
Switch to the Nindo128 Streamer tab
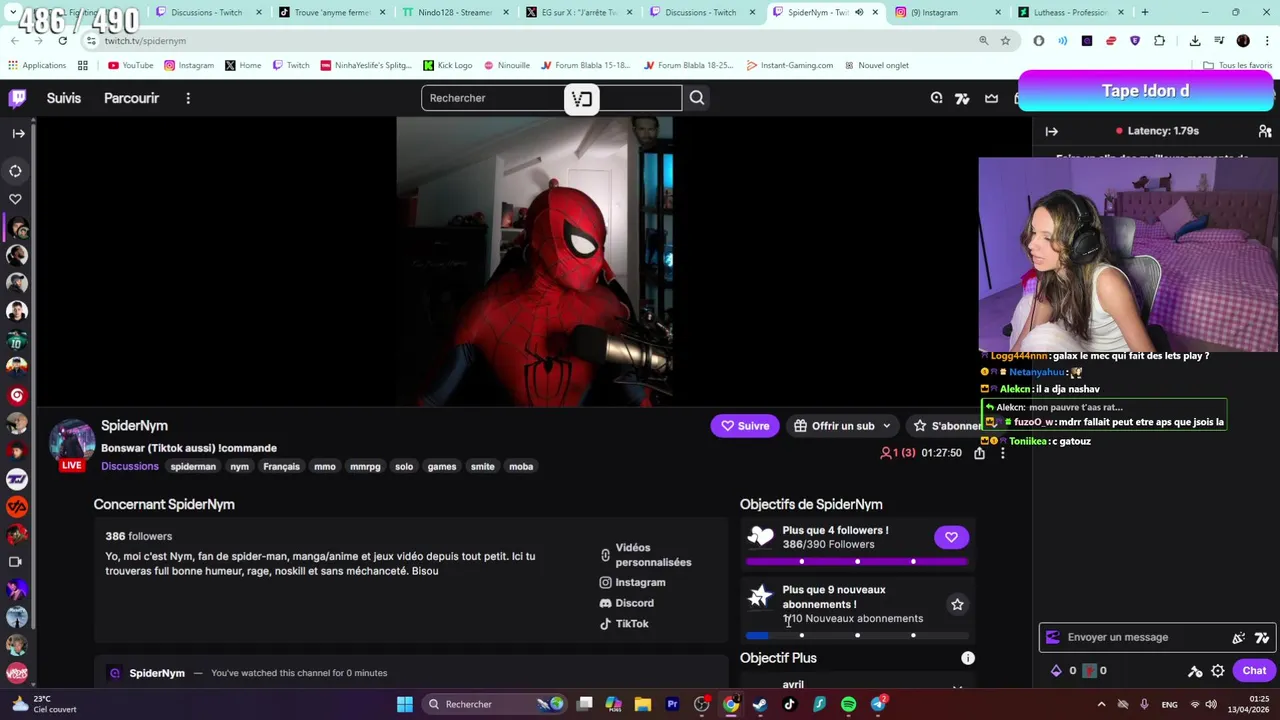coord(456,12)
